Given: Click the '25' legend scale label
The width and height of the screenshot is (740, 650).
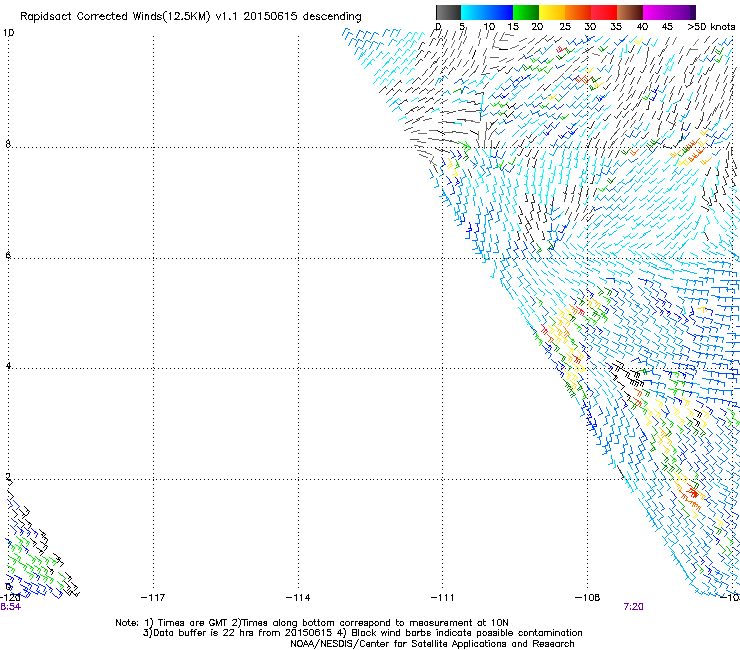Looking at the screenshot, I should 565,27.
